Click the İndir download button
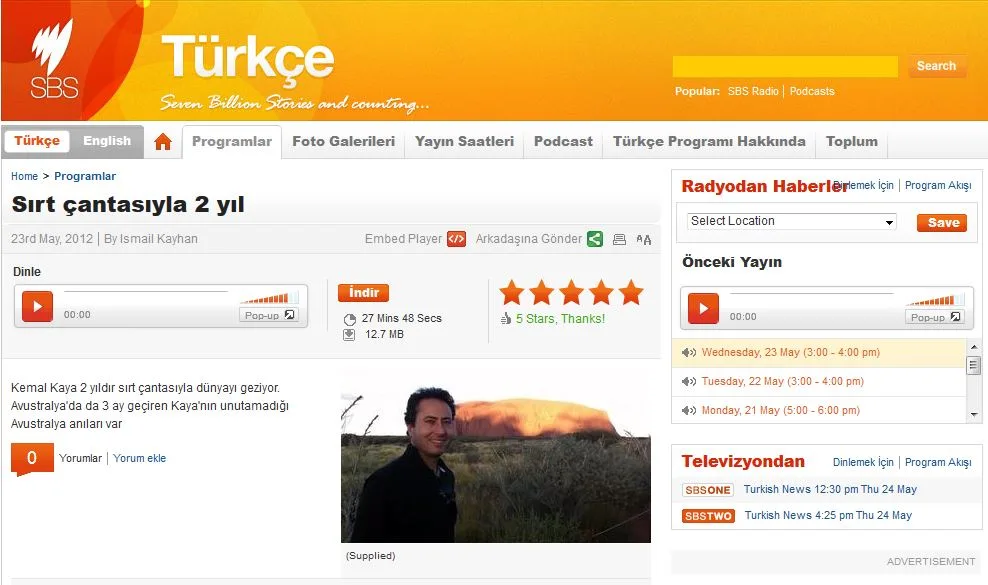Viewport: 988px width, 585px height. pos(363,293)
